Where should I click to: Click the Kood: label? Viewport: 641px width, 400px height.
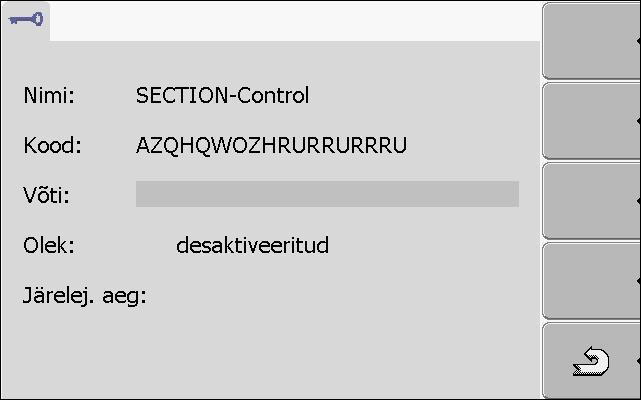(52, 146)
